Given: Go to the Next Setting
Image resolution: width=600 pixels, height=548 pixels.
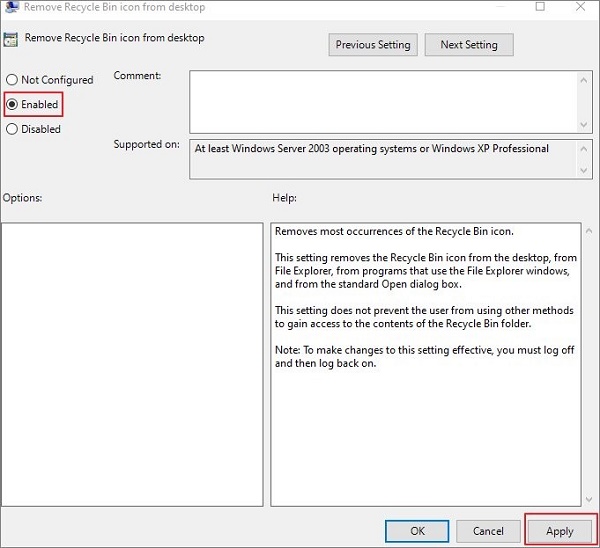Looking at the screenshot, I should [468, 45].
